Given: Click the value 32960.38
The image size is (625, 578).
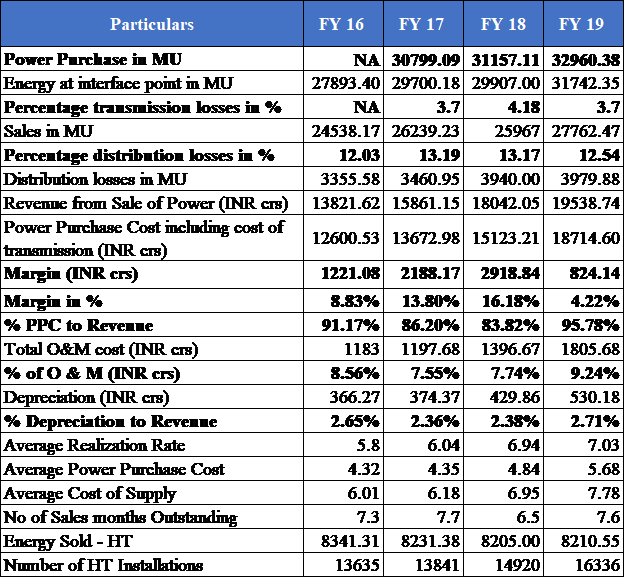Looking at the screenshot, I should (x=586, y=60).
